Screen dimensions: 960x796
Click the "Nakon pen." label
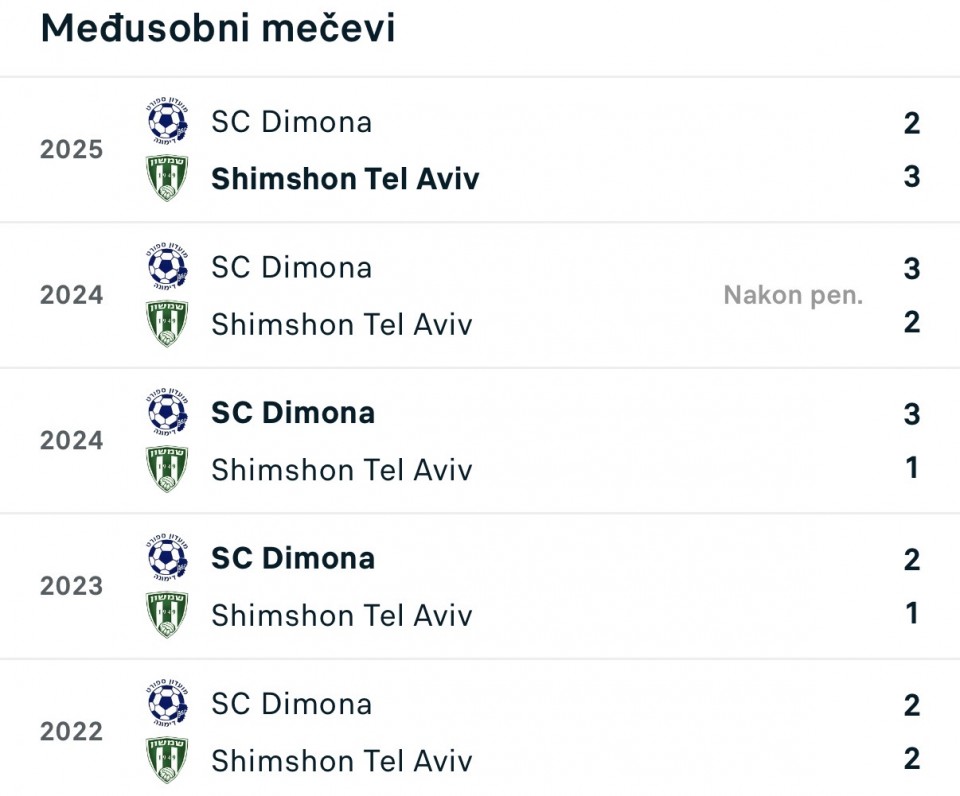793,295
